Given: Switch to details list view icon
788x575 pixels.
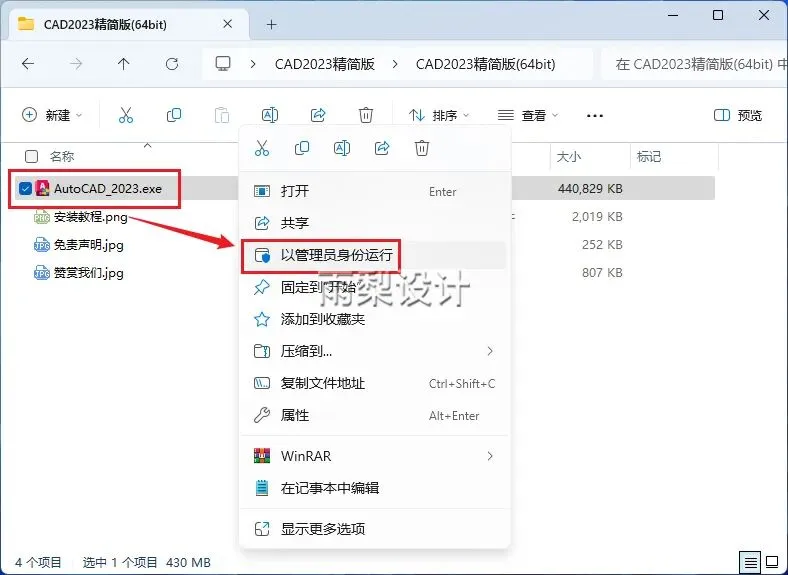Looking at the screenshot, I should click(x=751, y=562).
